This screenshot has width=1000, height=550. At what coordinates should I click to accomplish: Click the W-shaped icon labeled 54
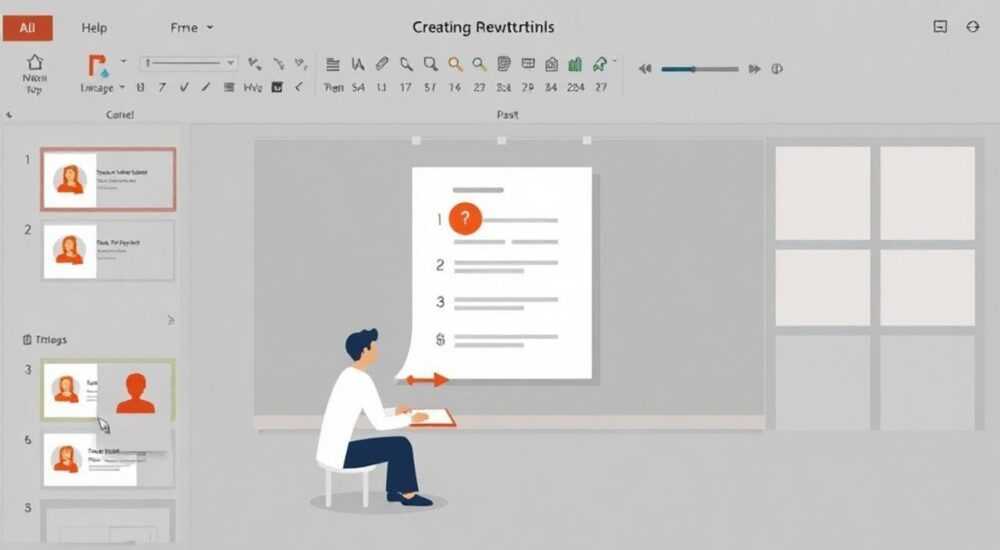pyautogui.click(x=358, y=64)
